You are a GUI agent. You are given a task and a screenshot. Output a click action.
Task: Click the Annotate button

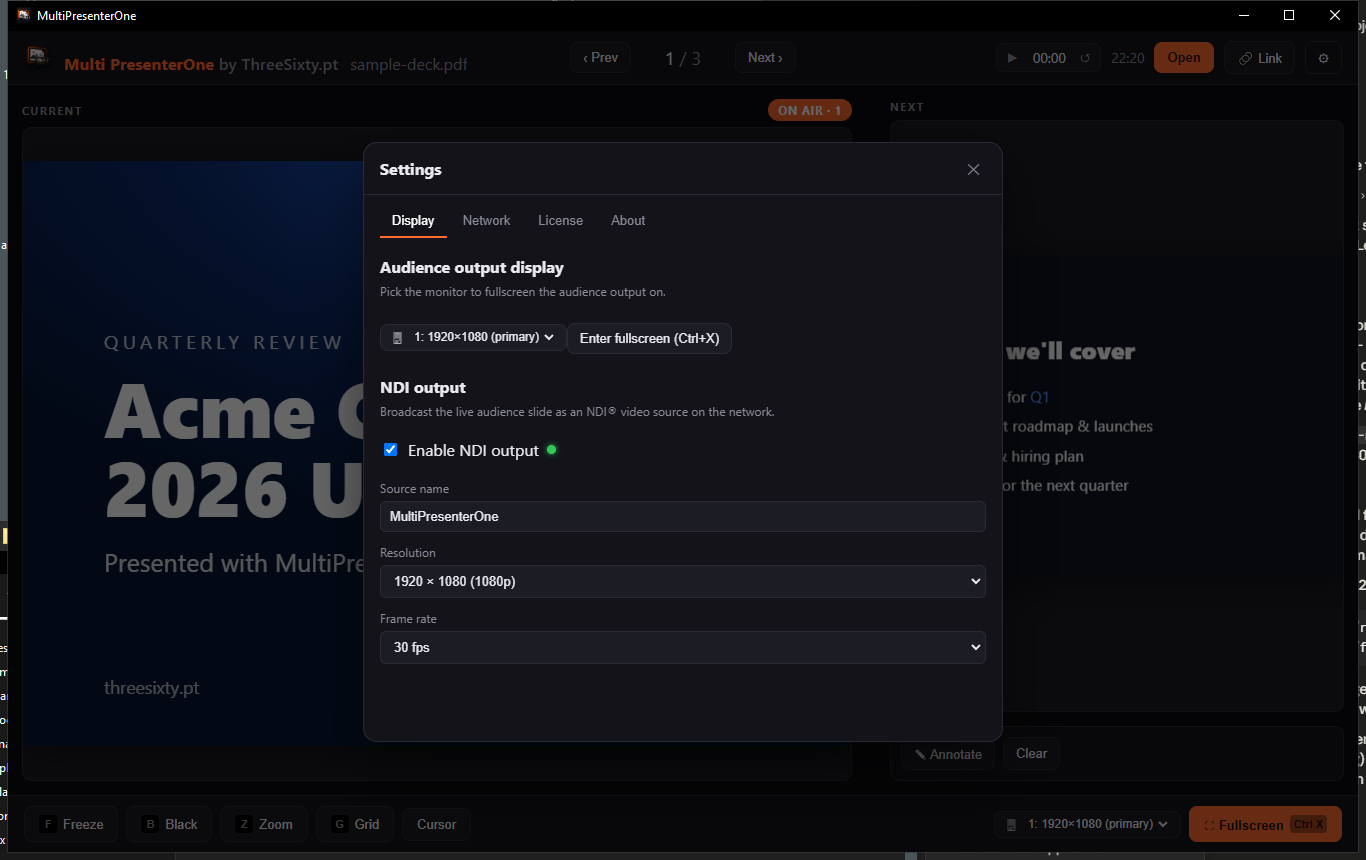(948, 754)
